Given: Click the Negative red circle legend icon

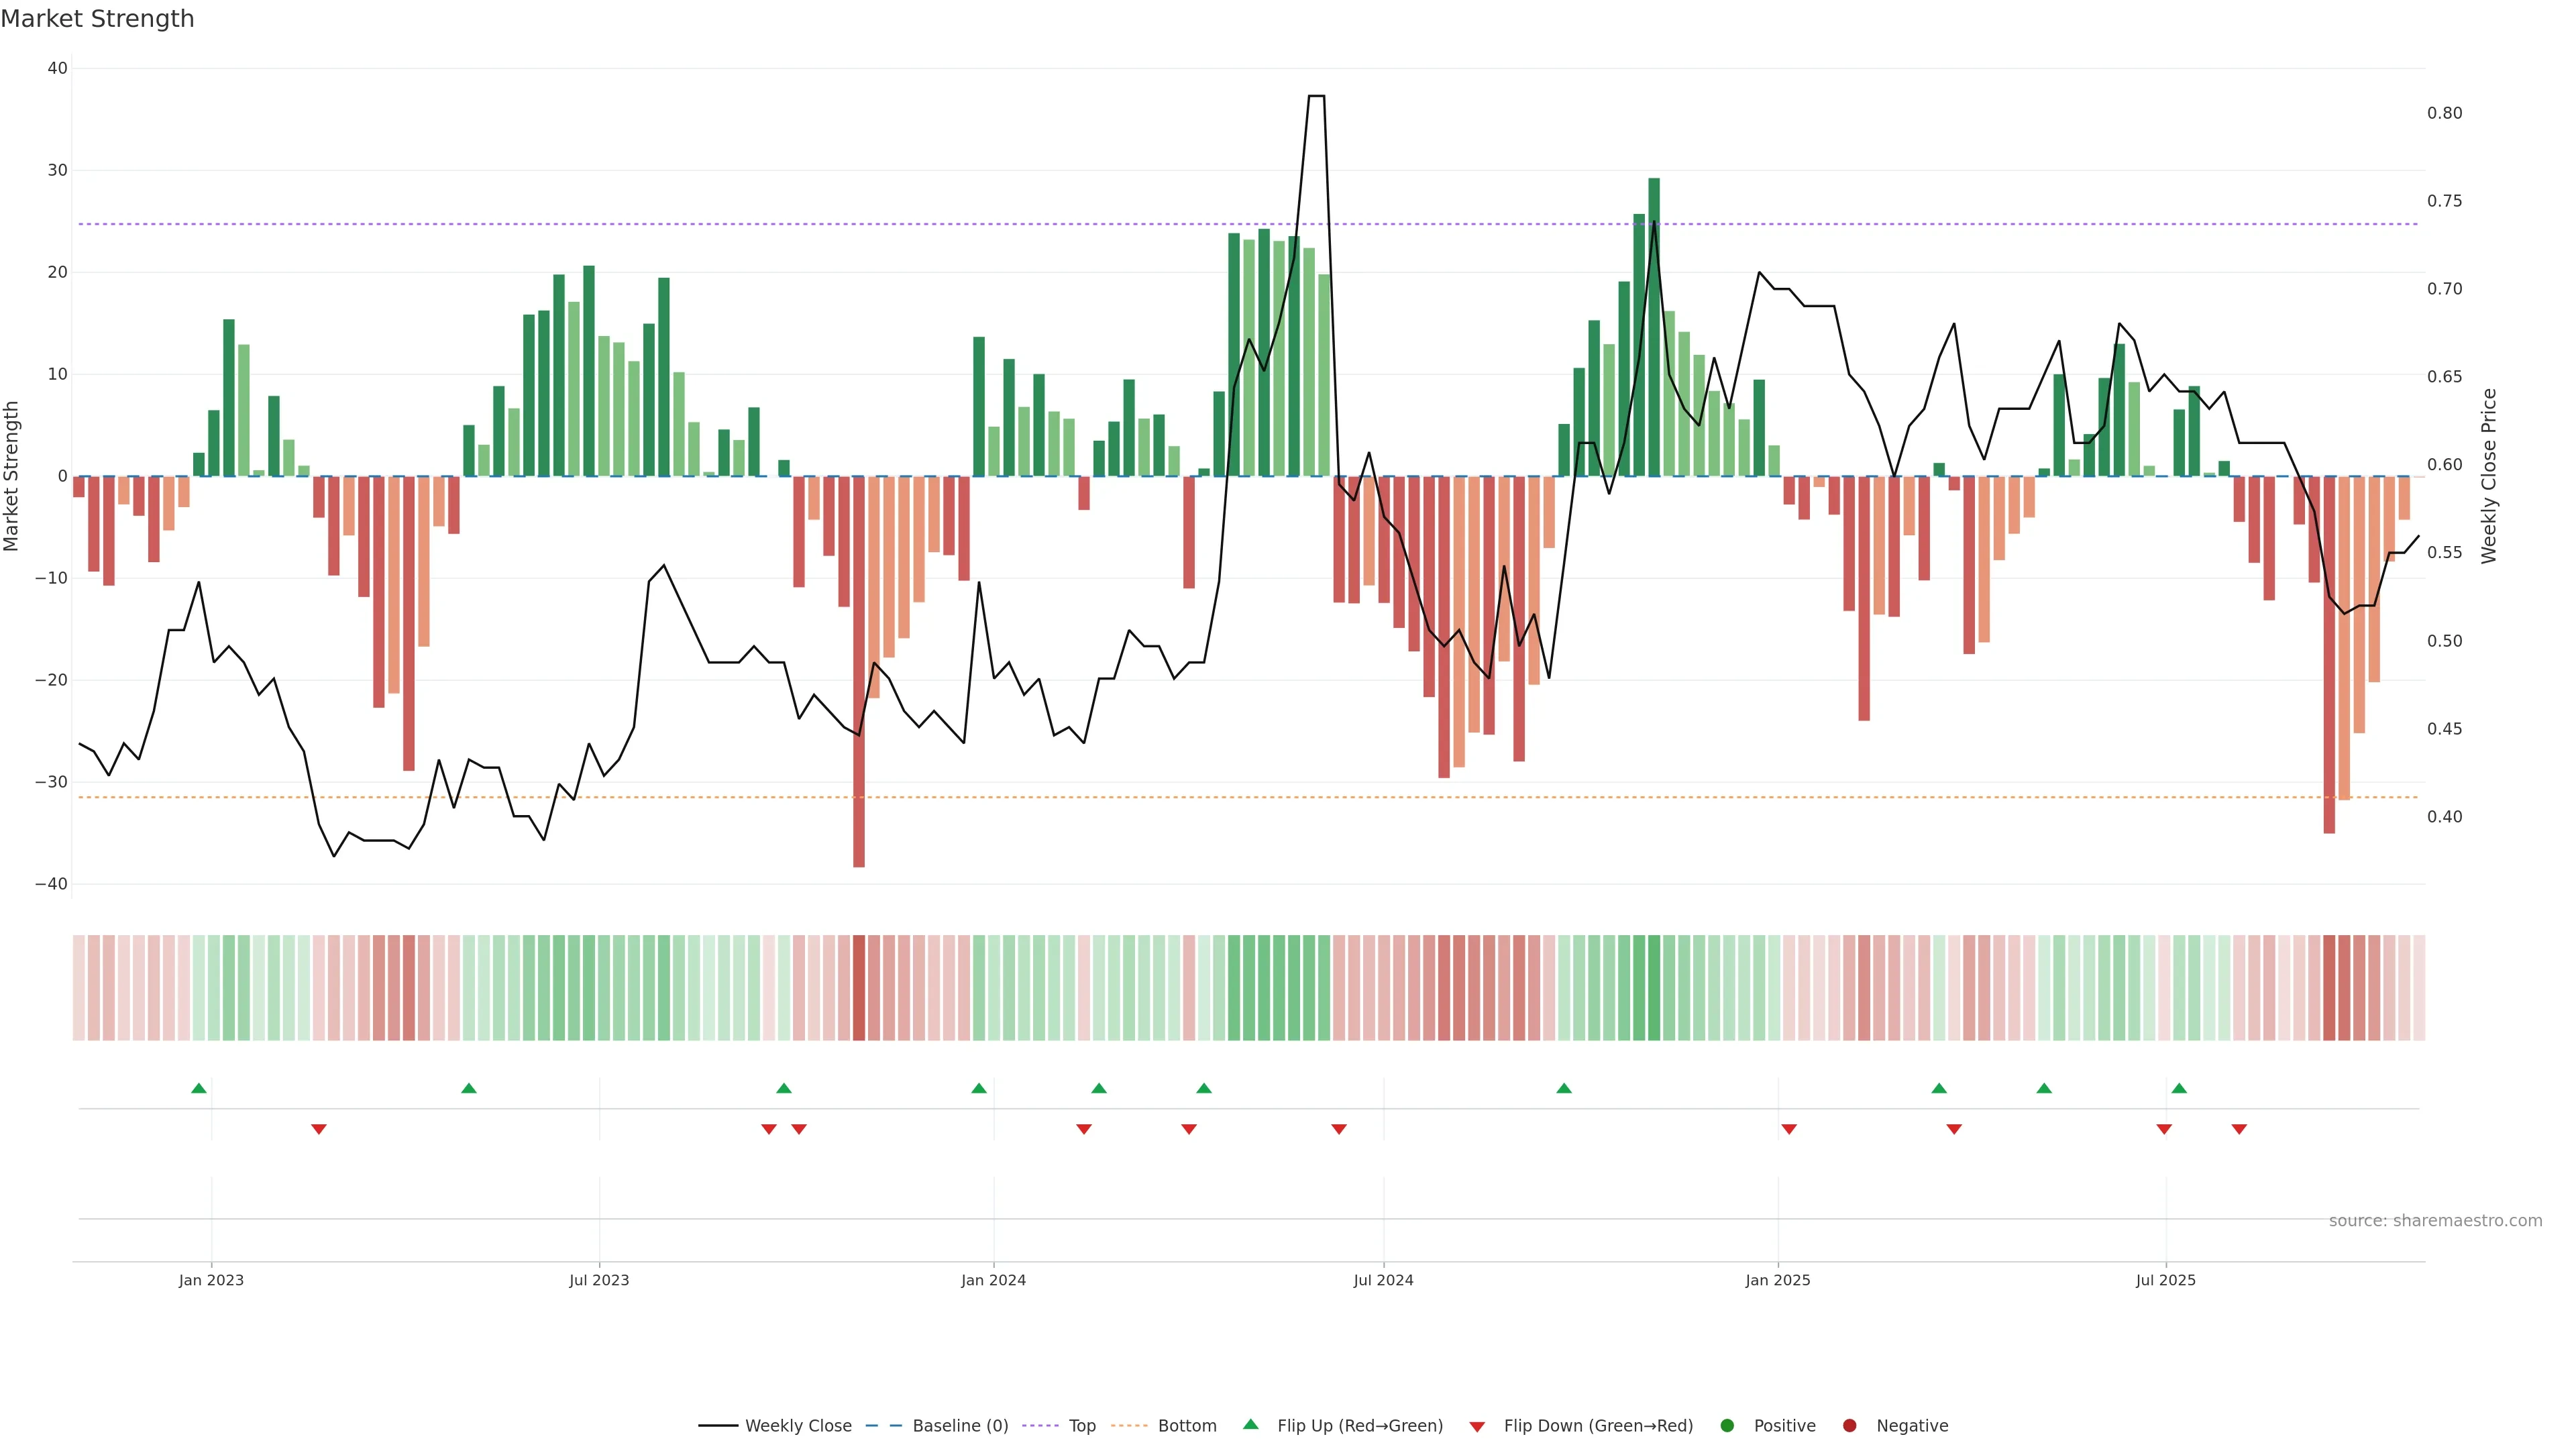Looking at the screenshot, I should pos(1849,1425).
